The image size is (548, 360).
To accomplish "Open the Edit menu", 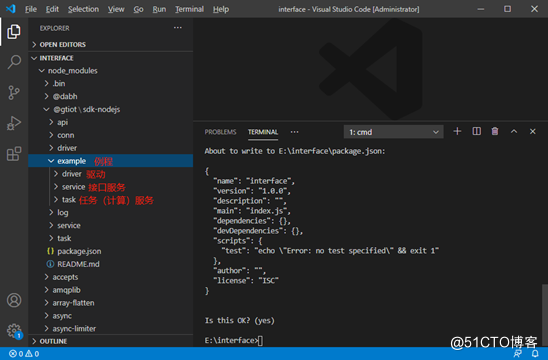I will pyautogui.click(x=52, y=9).
